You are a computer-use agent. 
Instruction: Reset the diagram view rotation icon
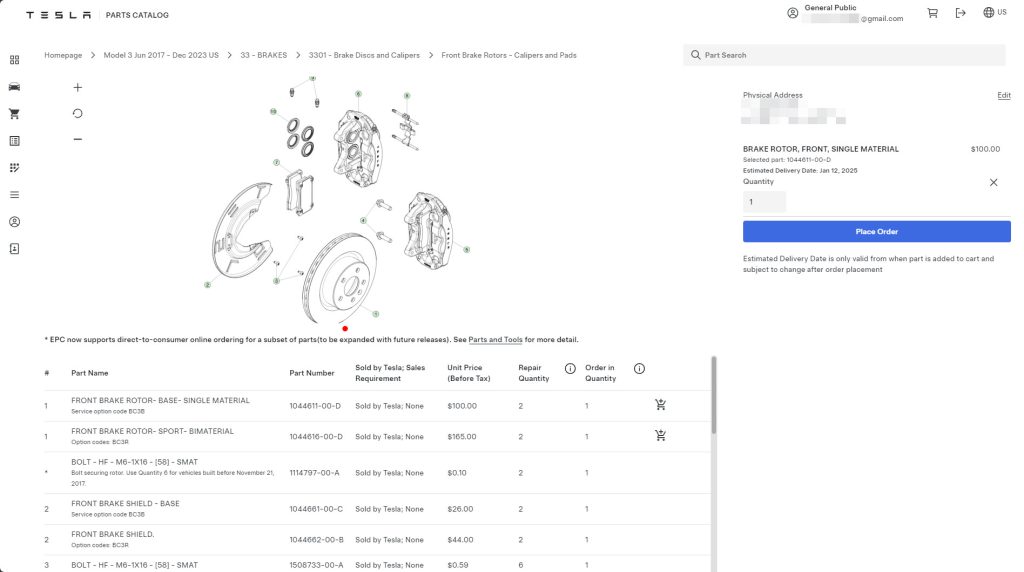tap(78, 113)
